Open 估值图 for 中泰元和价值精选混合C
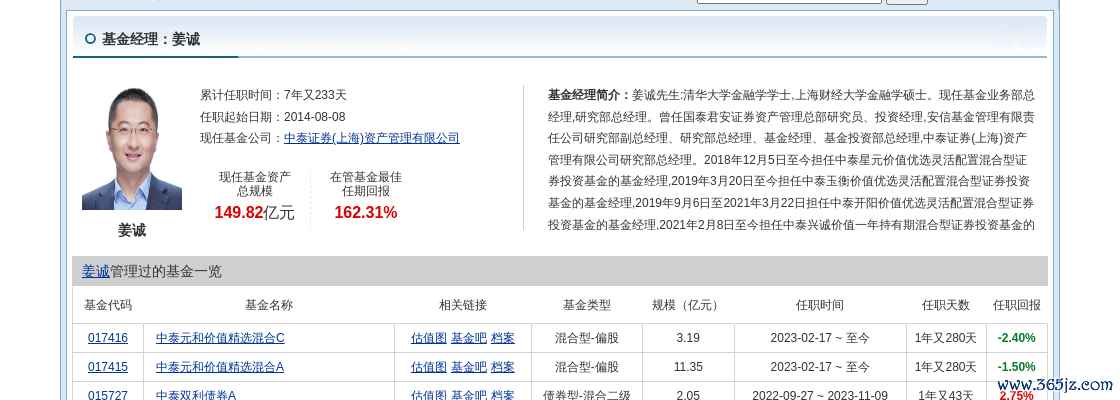Screen dimensions: 1120x400 (429, 338)
